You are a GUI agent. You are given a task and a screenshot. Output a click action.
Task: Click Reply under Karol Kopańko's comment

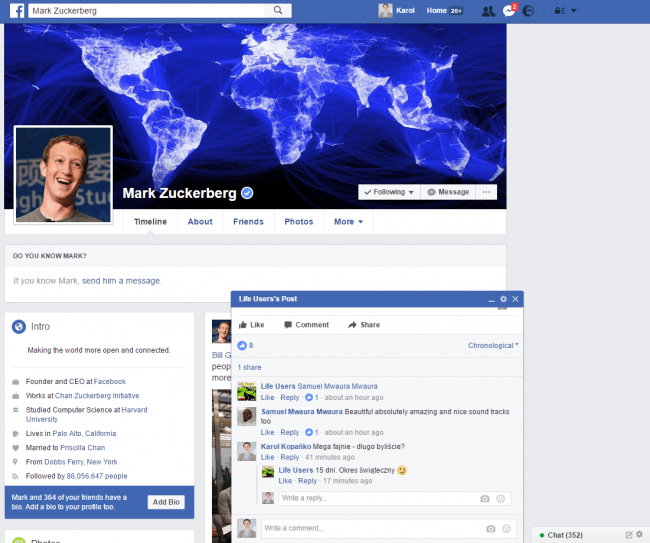[x=289, y=457]
